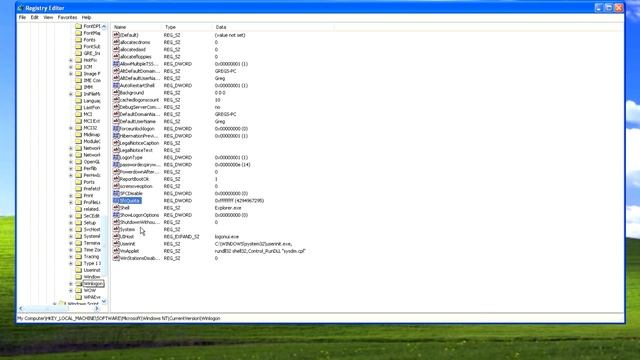Viewport: 640px width, 360px height.
Task: Expand the HotFix key in tree
Action: [x=71, y=60]
